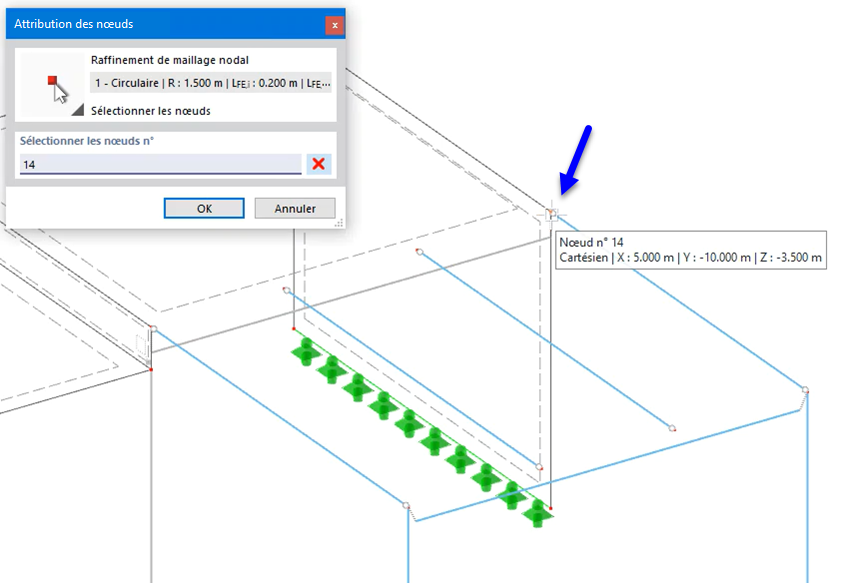
Task: Click the OK button
Action: click(x=204, y=208)
